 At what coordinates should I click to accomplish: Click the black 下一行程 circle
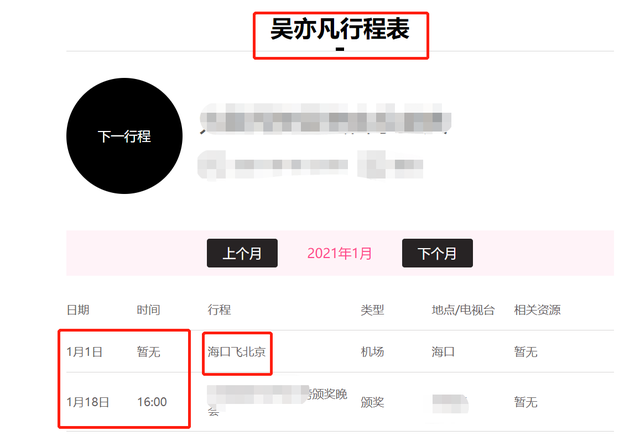[x=124, y=136]
